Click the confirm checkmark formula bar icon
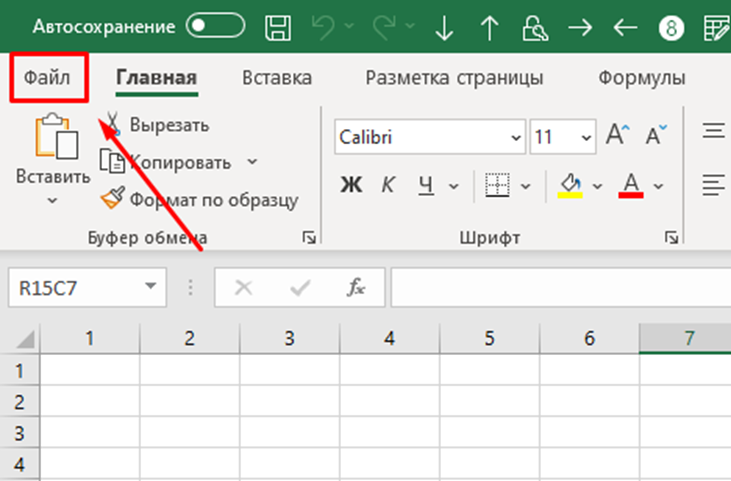The image size is (731, 481). pyautogui.click(x=300, y=288)
